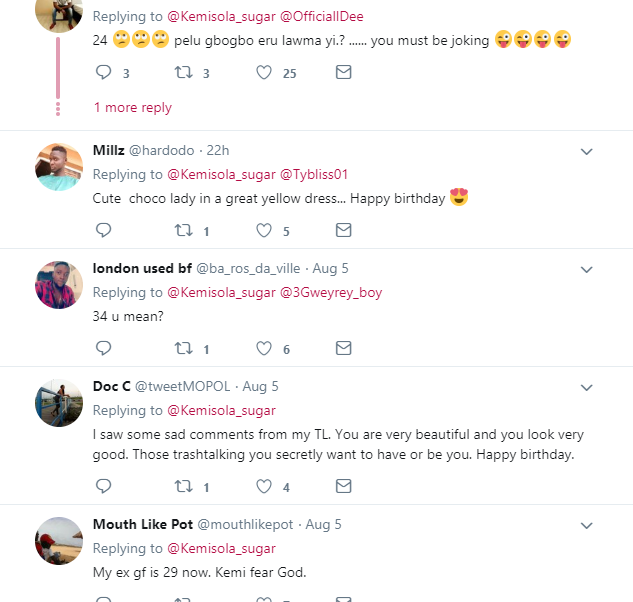Reply to london used bf's tweet
The height and width of the screenshot is (602, 633).
[x=103, y=349]
